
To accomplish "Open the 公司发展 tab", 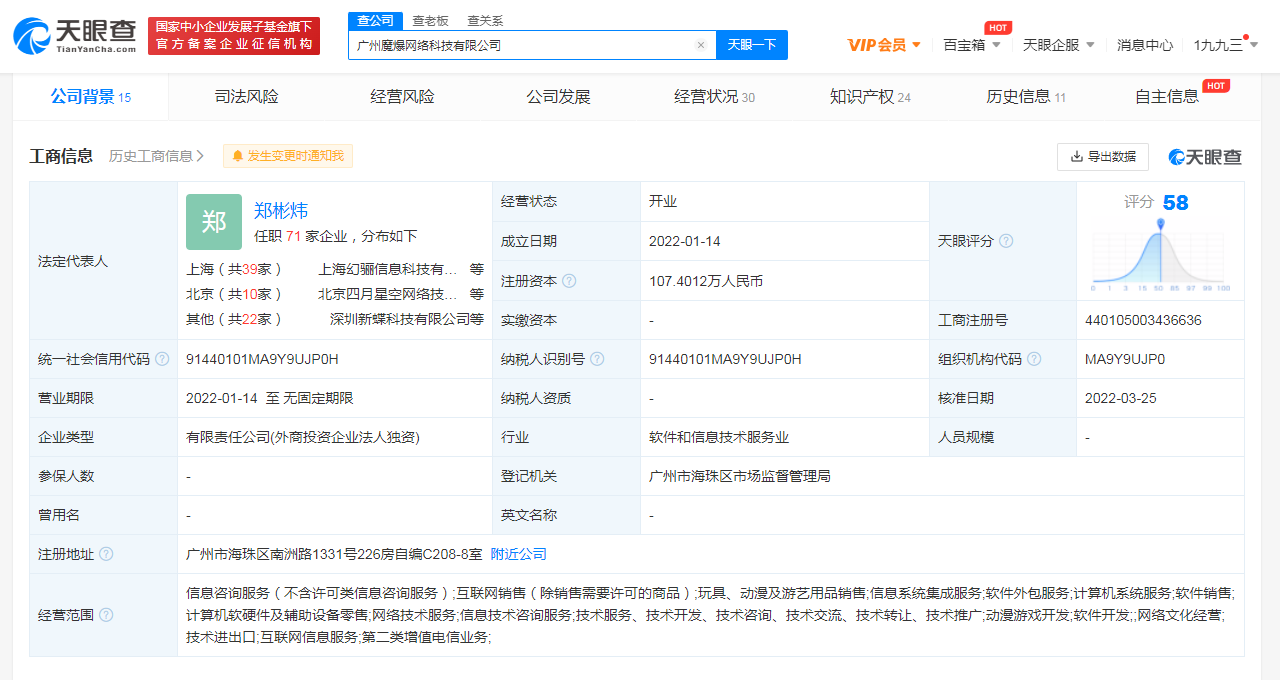I will coord(558,97).
